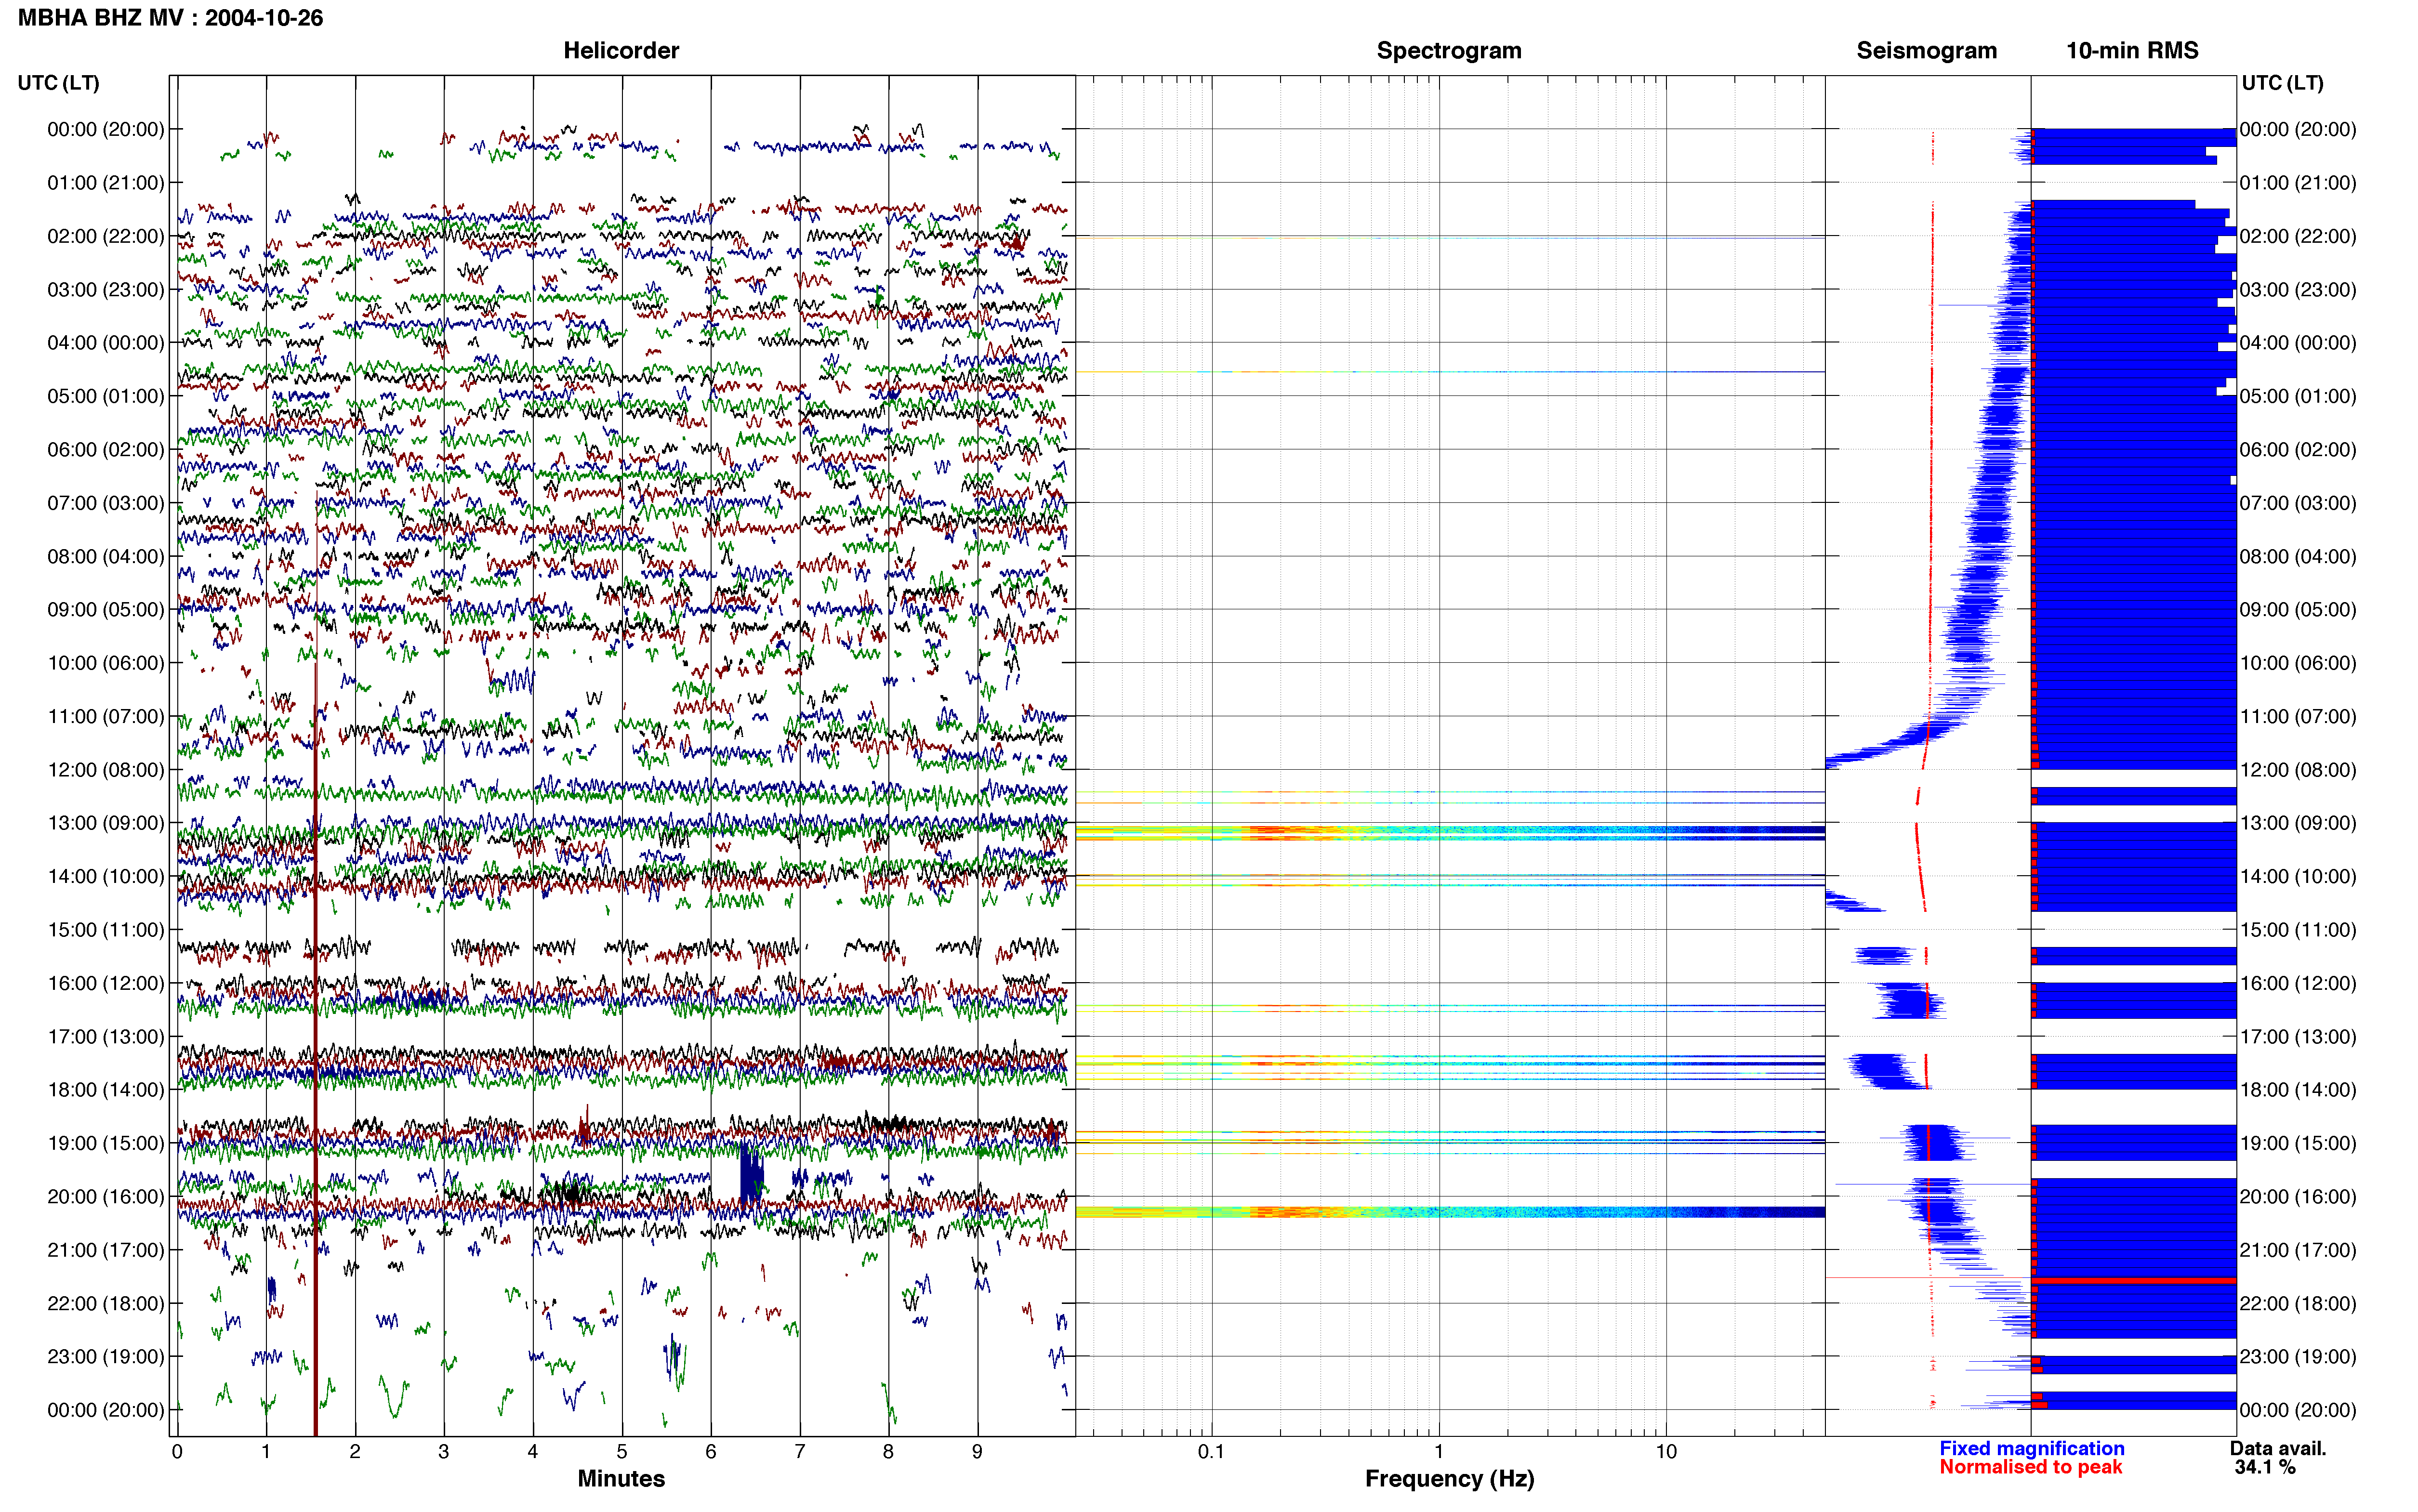
Task: Click "19:00 (15:00)" on the RMS time axis
Action: tap(2298, 1143)
